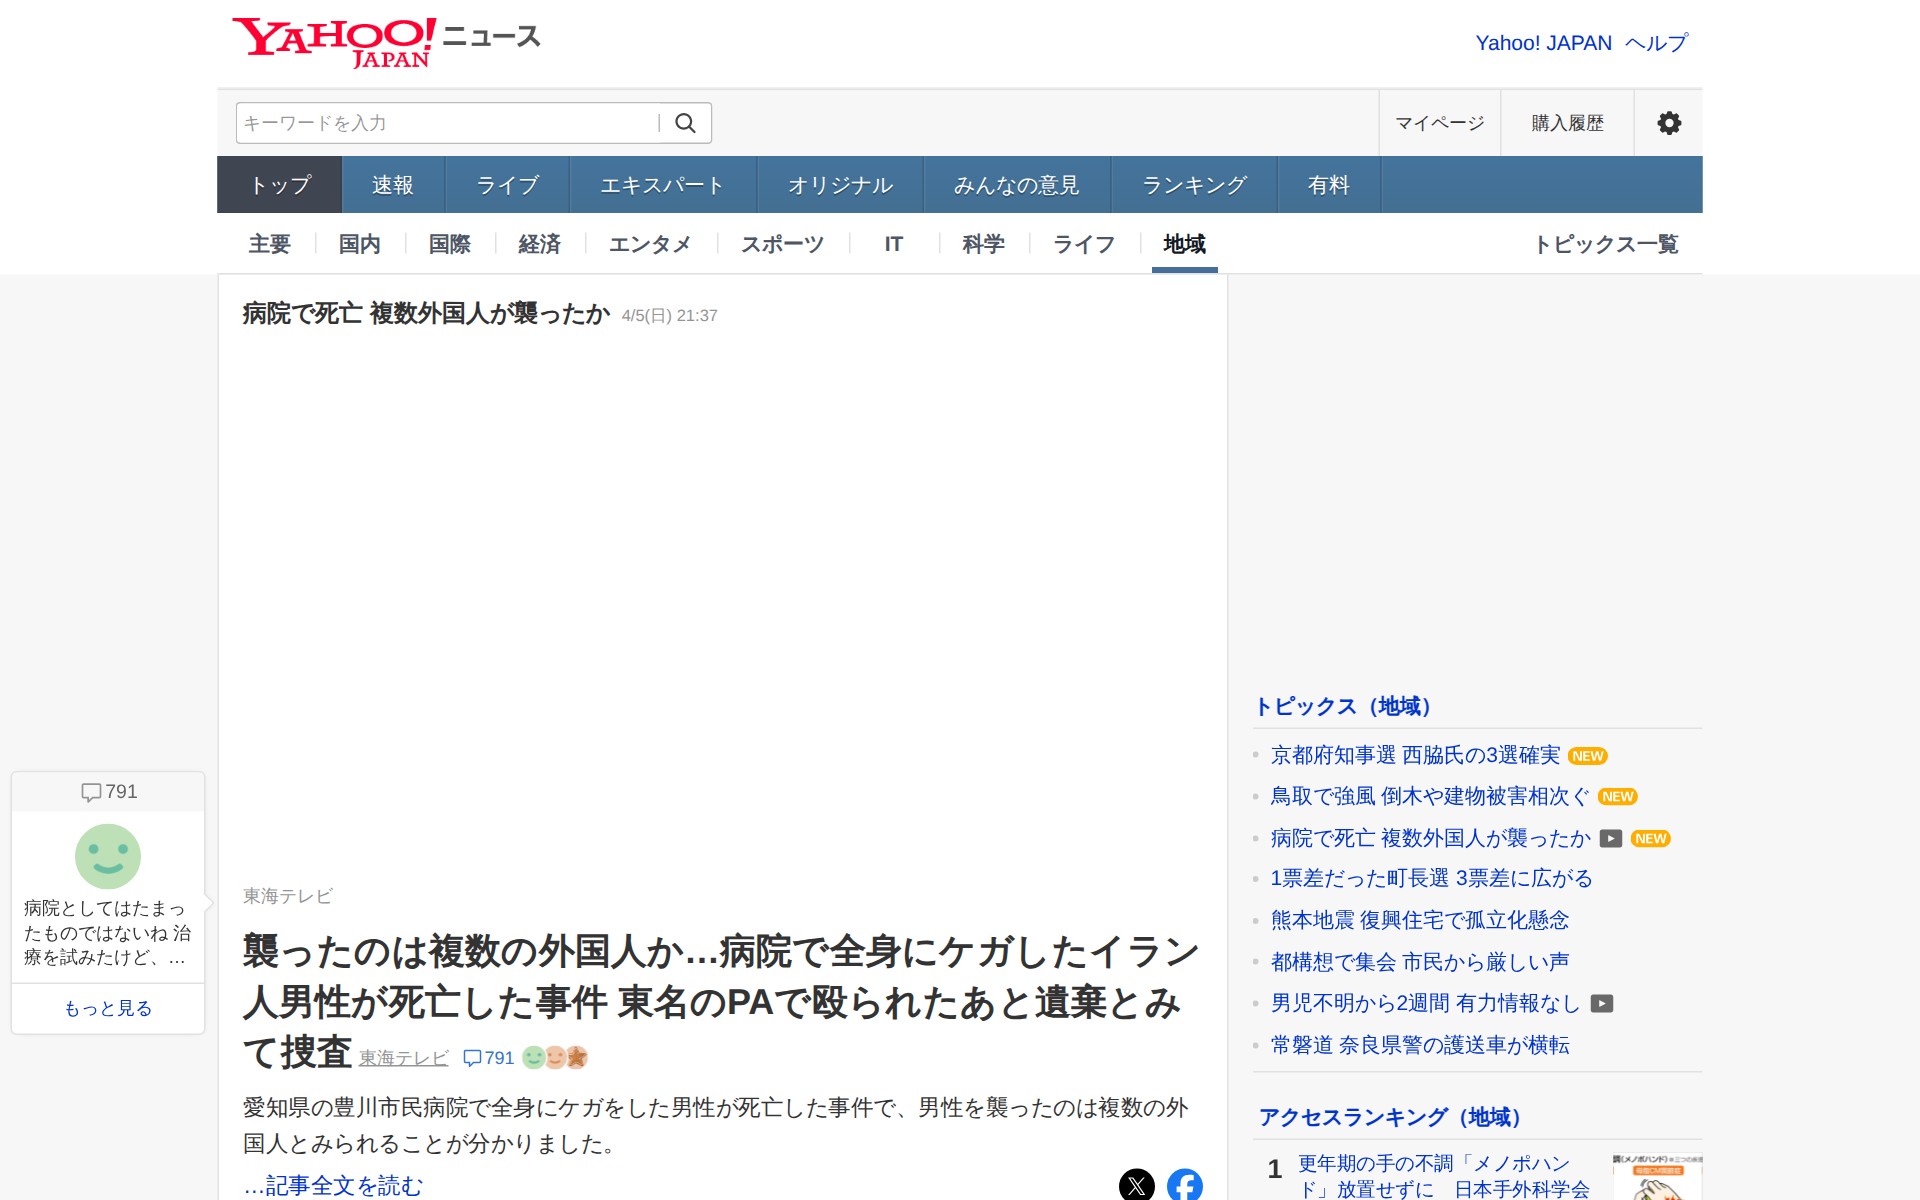The height and width of the screenshot is (1200, 1920).
Task: Open トピックス一覧 link
Action: pyautogui.click(x=1606, y=244)
